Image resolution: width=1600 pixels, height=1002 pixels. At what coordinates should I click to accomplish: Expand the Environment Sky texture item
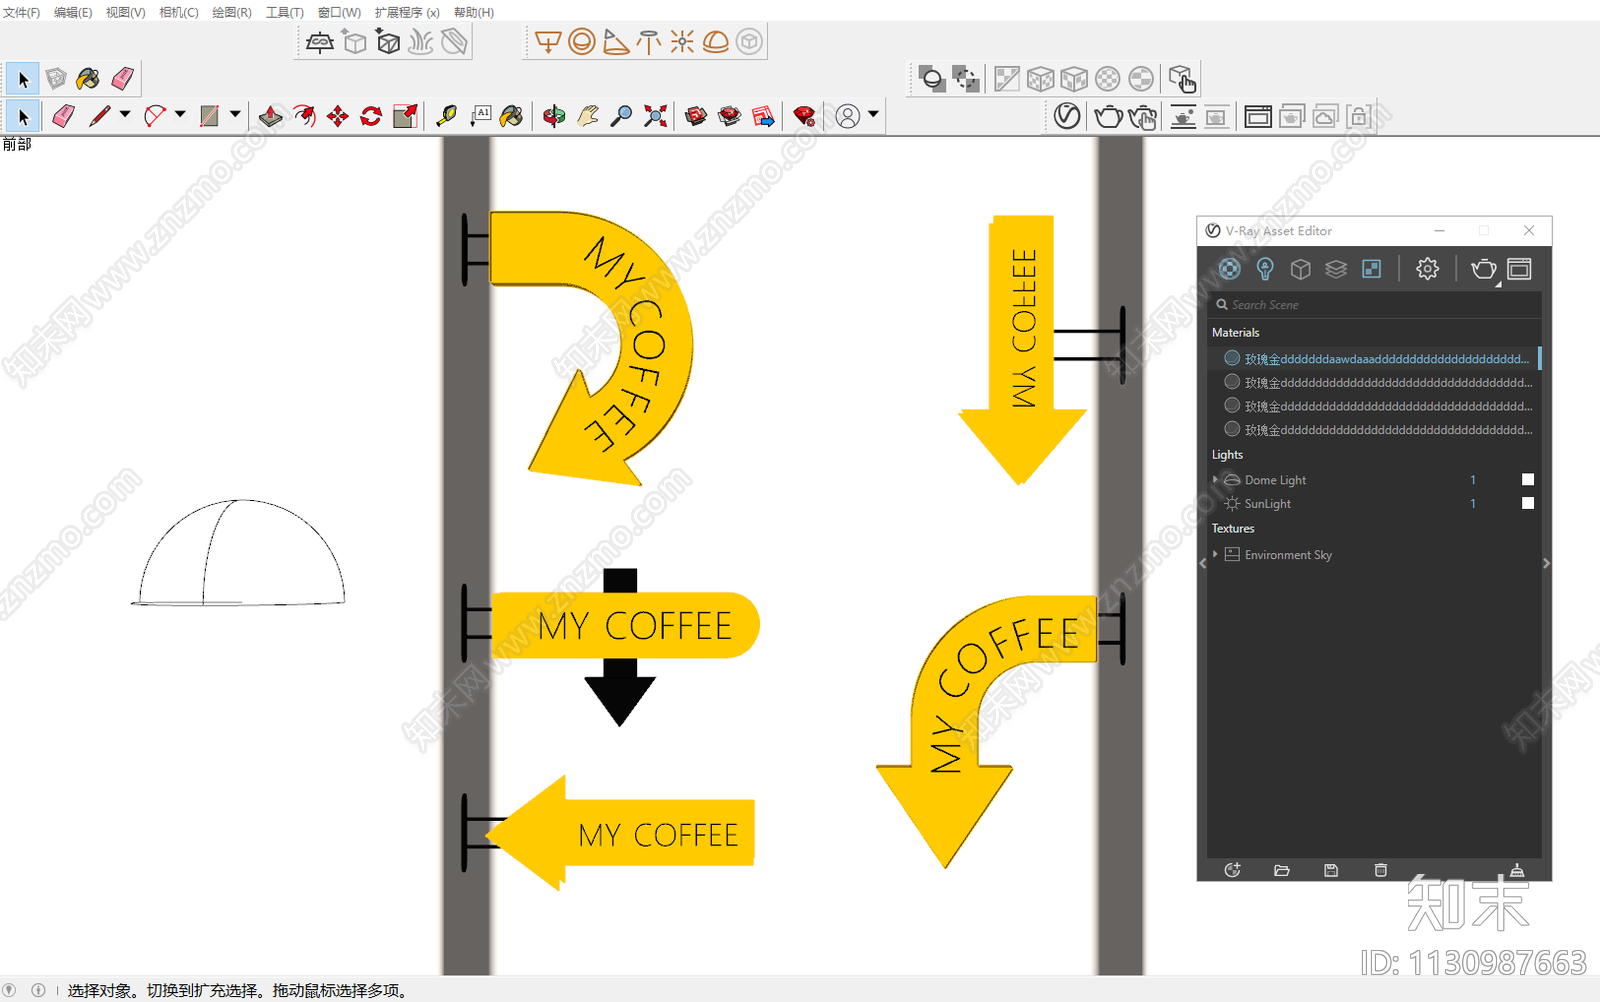coord(1215,554)
